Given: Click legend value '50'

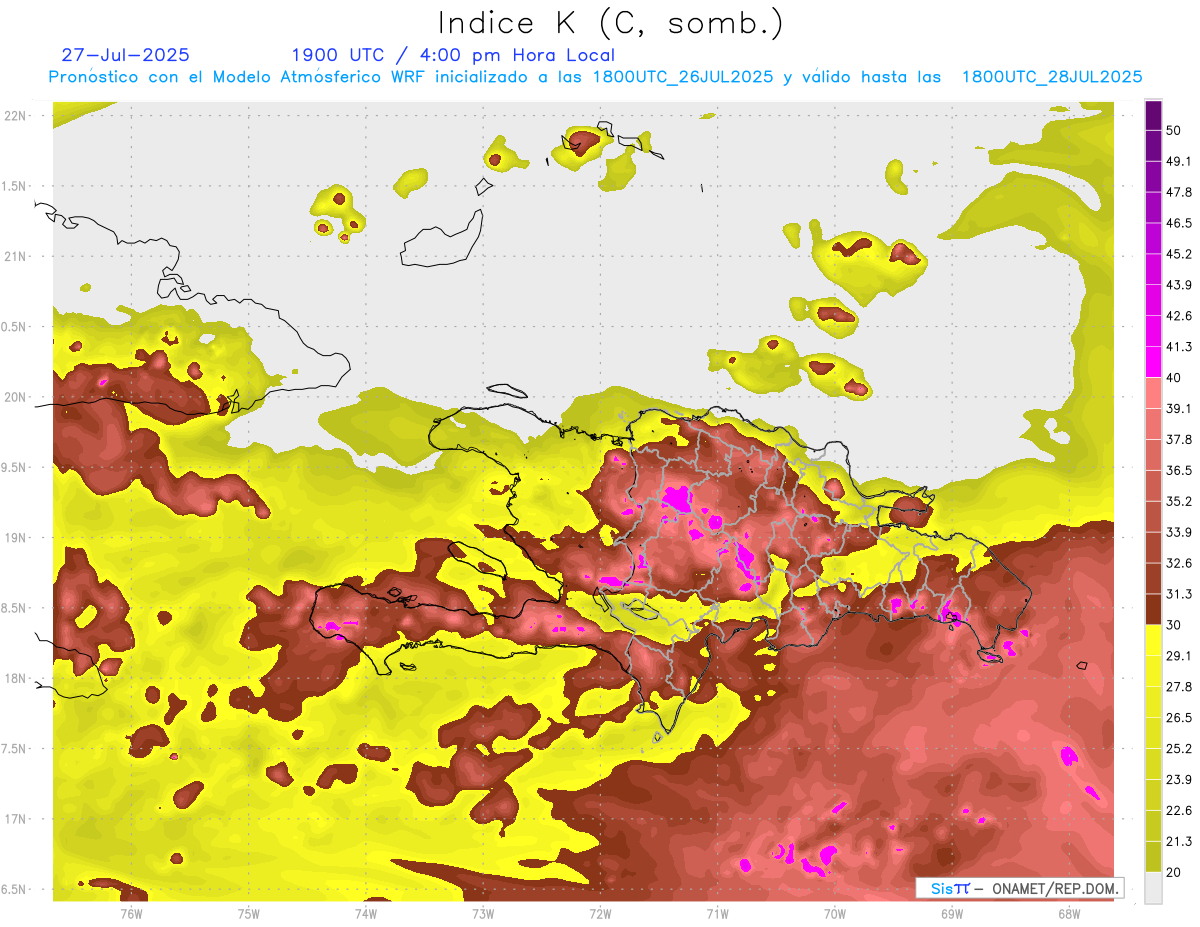Looking at the screenshot, I should (1174, 130).
